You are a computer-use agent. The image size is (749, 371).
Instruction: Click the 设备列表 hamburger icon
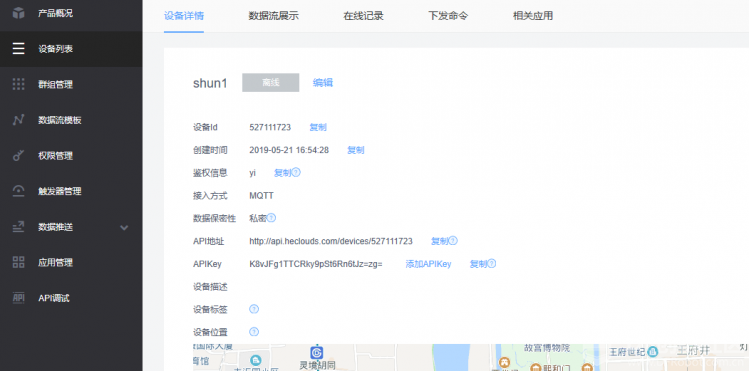point(18,49)
